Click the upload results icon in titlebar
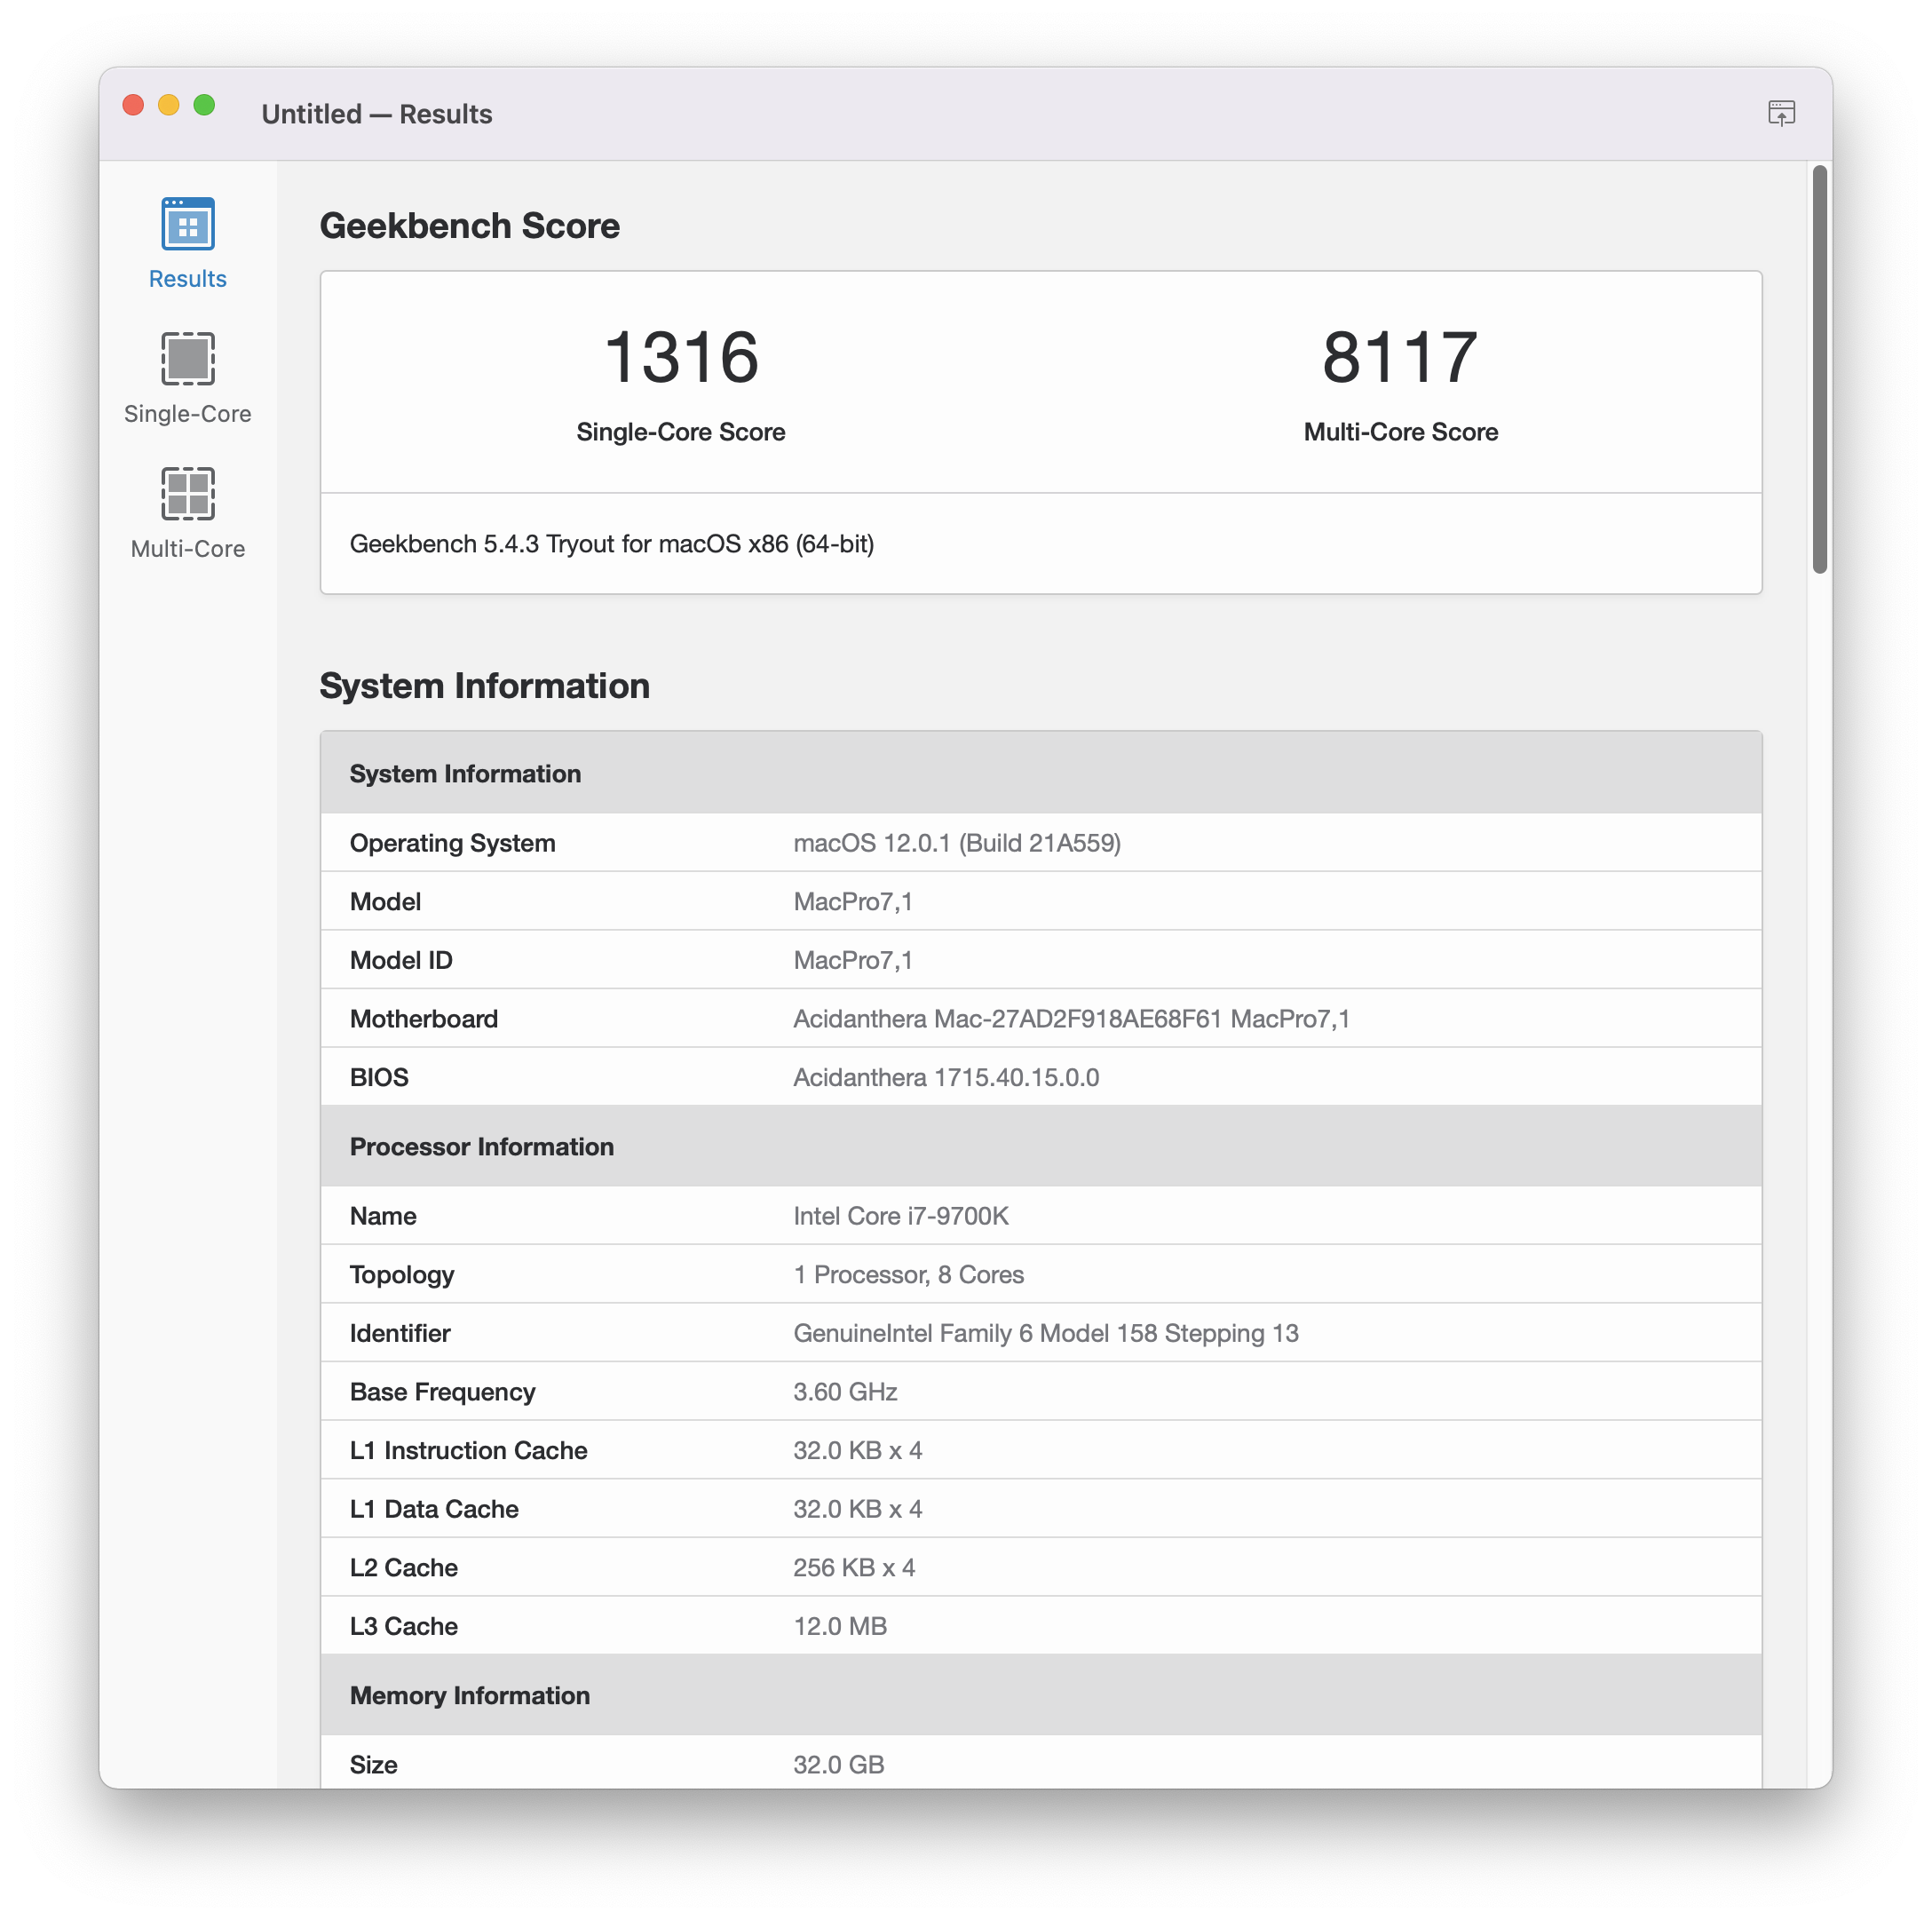 [x=1781, y=113]
